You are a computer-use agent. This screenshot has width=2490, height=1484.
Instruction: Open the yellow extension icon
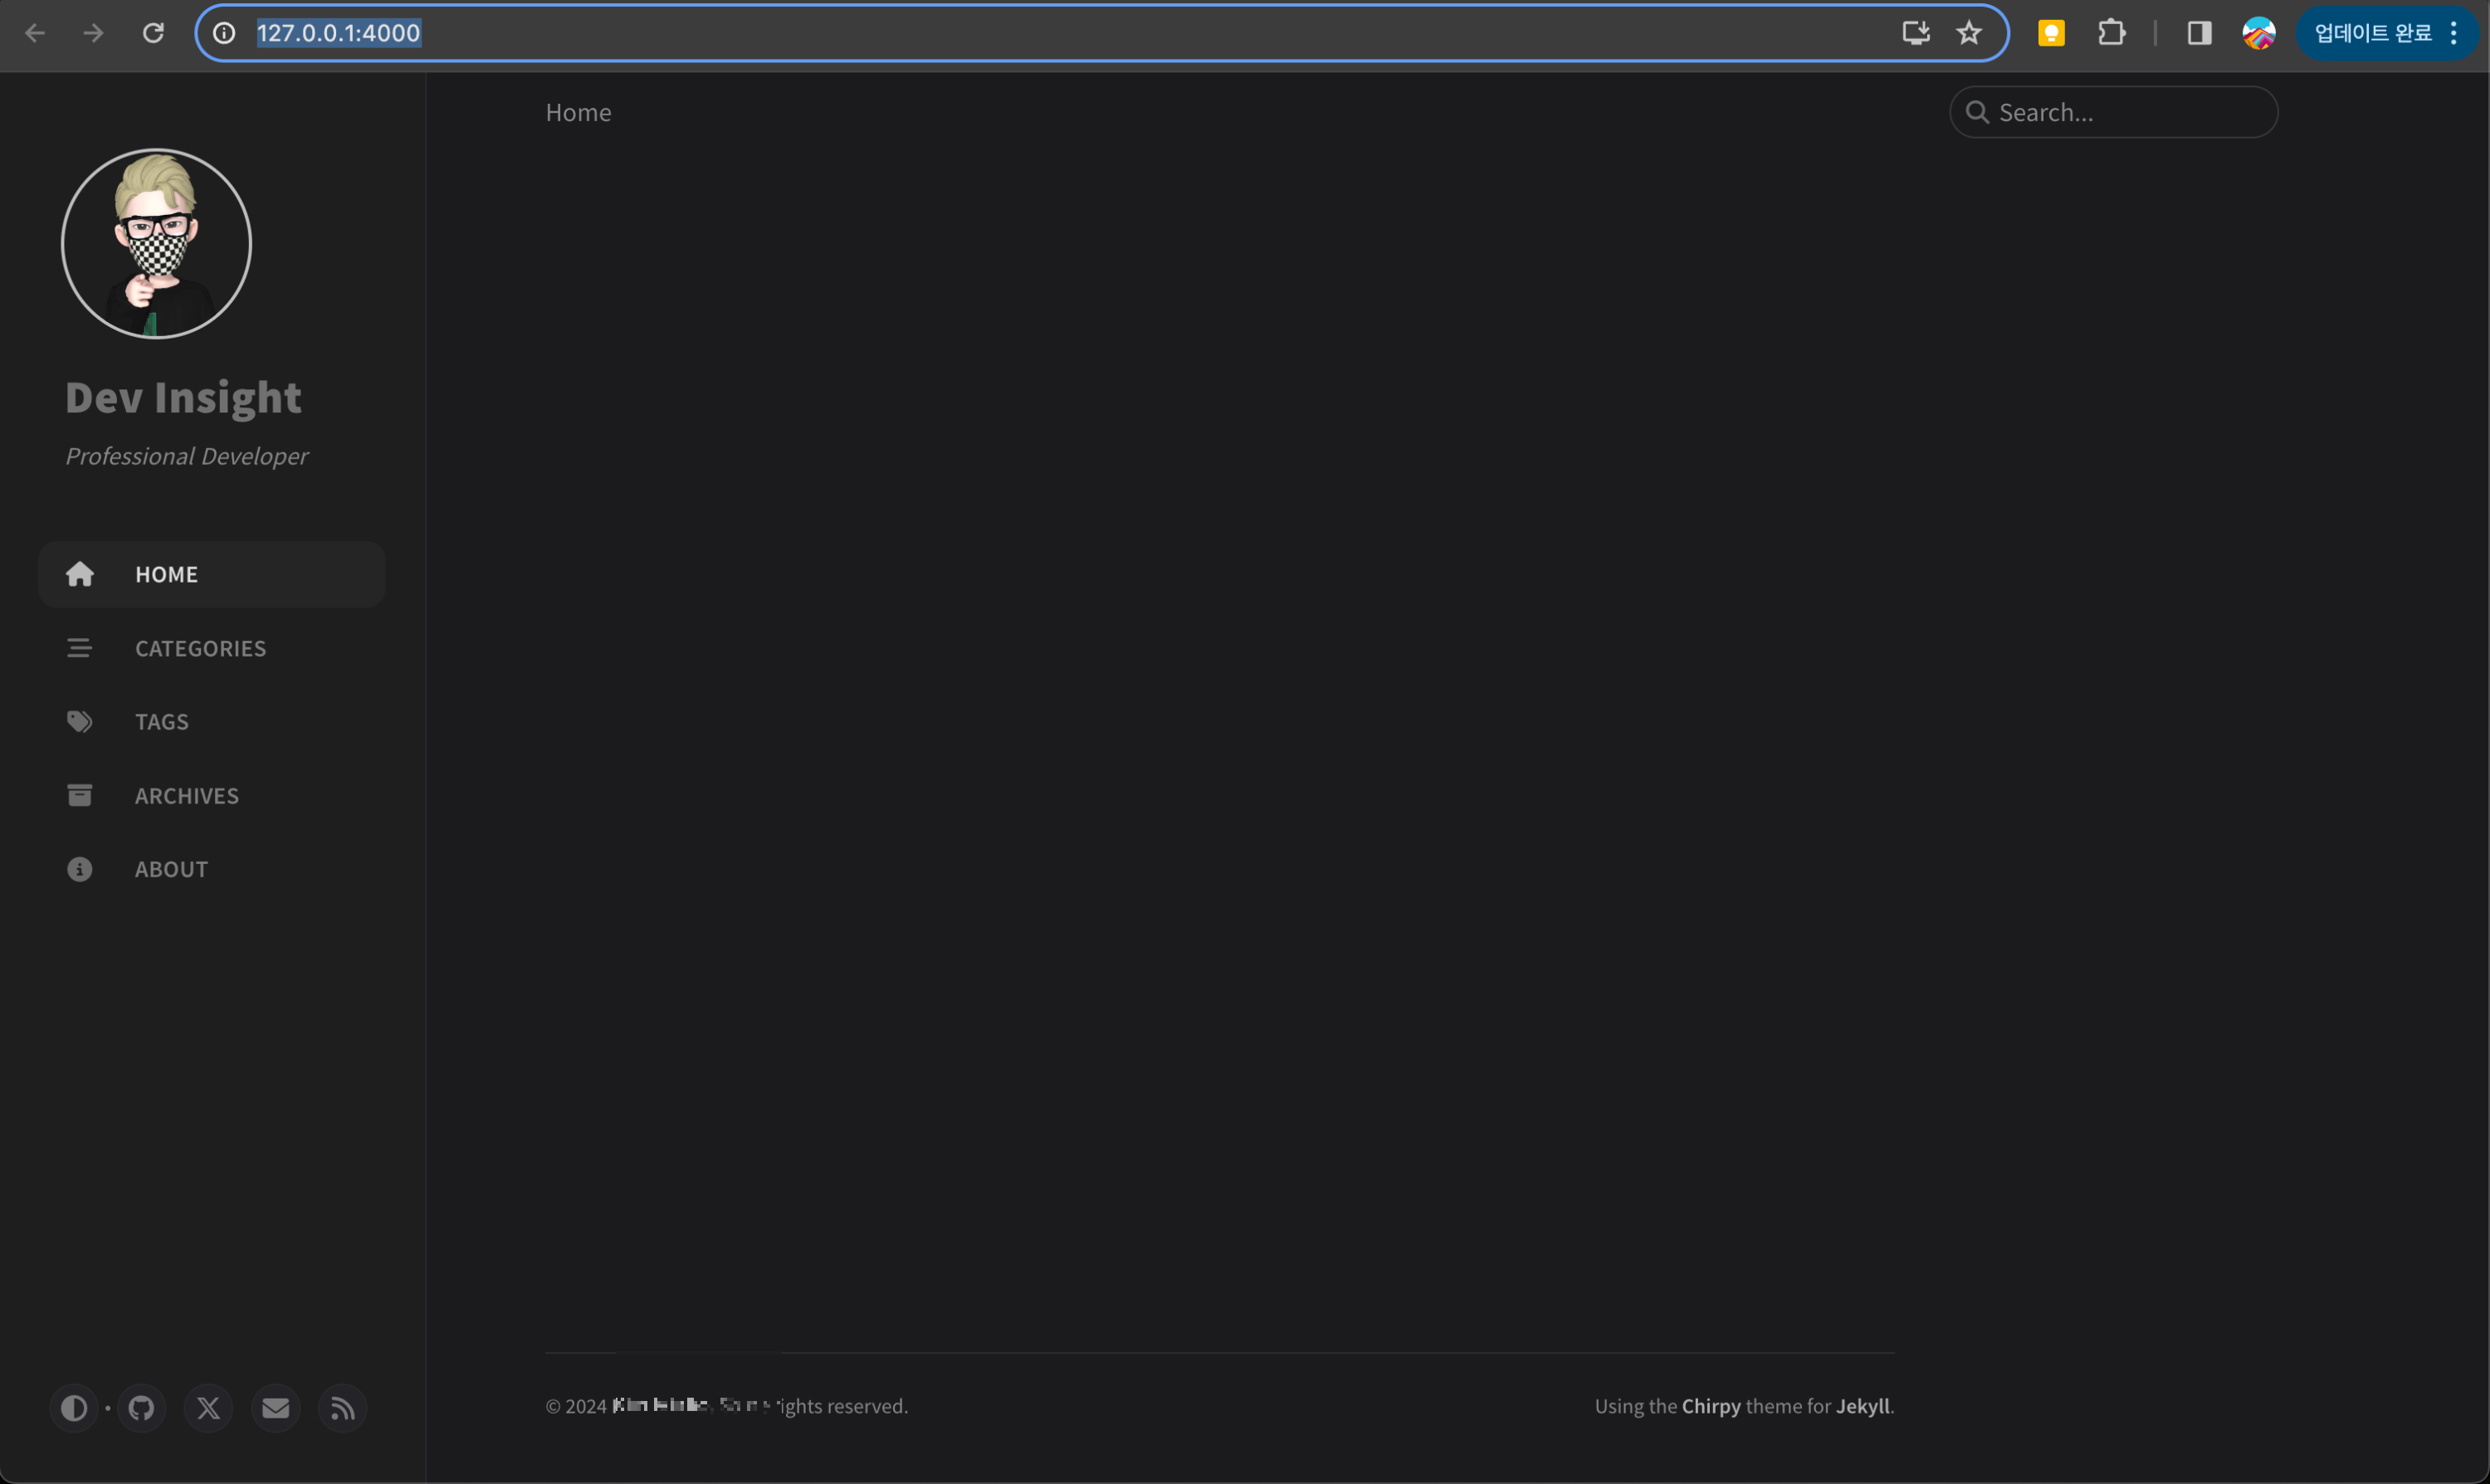click(2051, 33)
